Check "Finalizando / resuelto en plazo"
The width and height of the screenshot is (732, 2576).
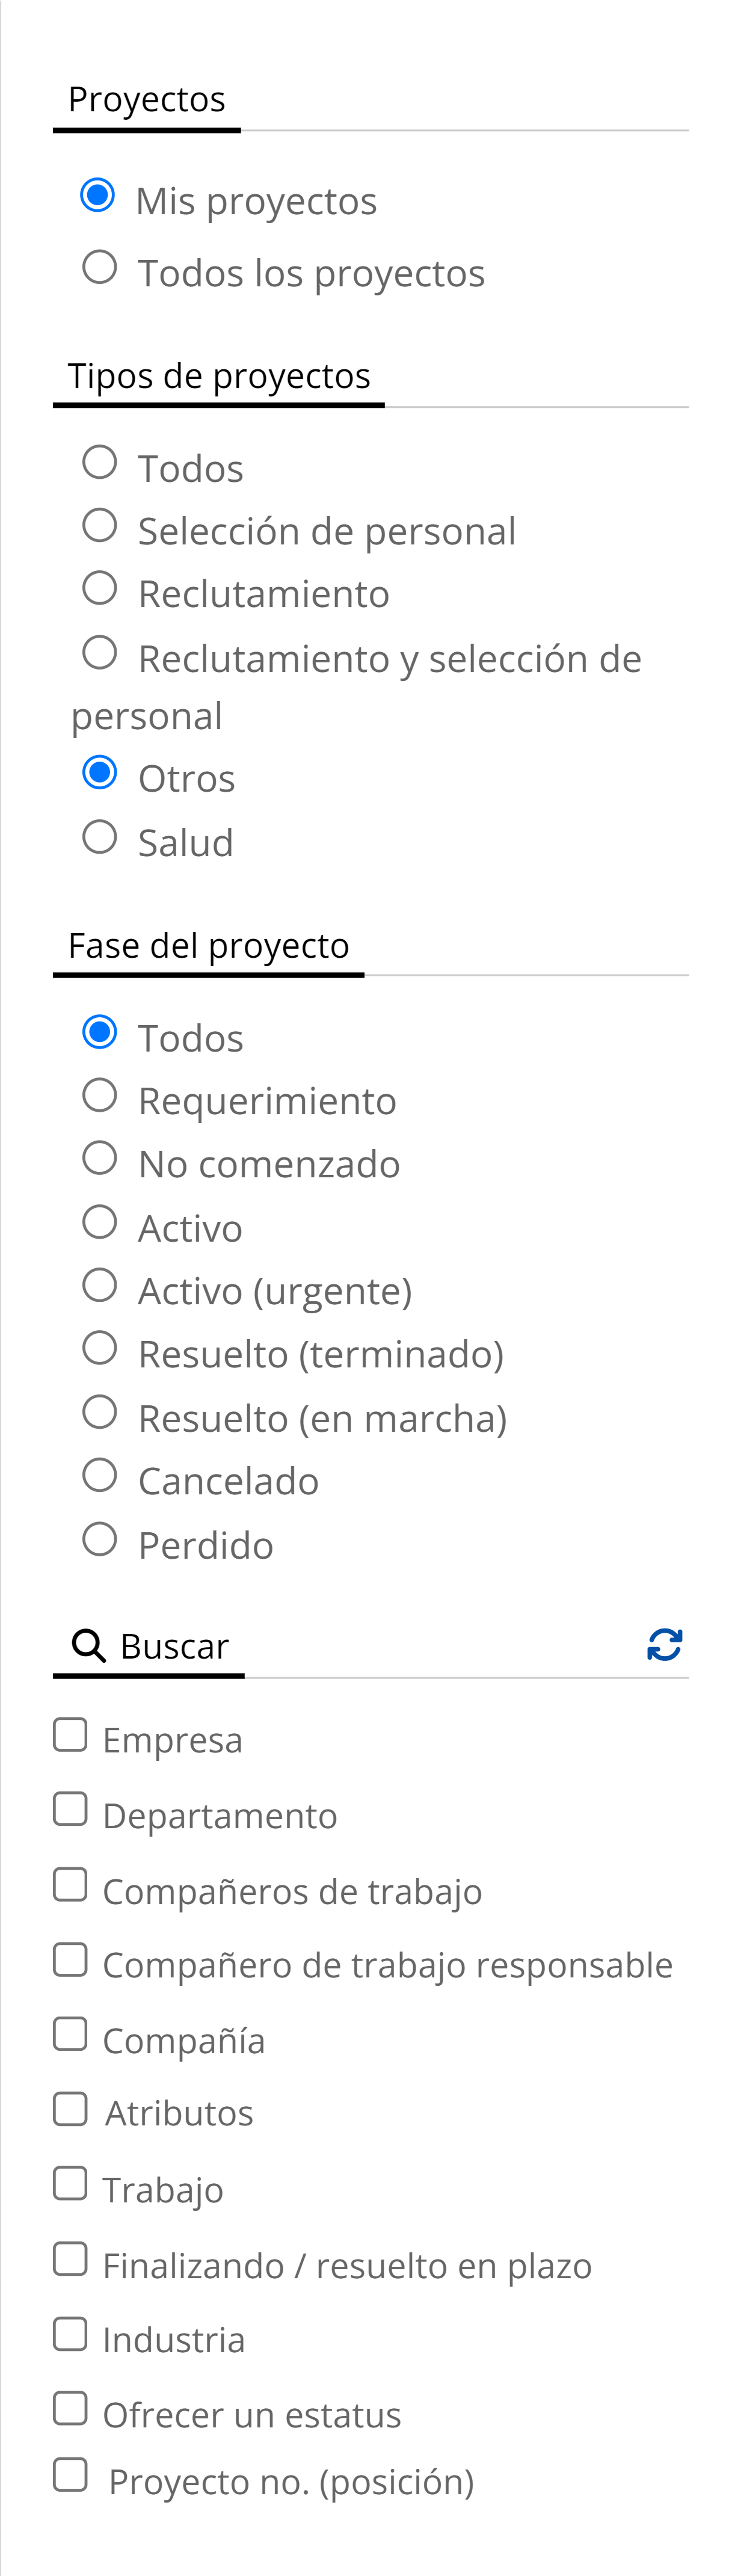point(70,2258)
